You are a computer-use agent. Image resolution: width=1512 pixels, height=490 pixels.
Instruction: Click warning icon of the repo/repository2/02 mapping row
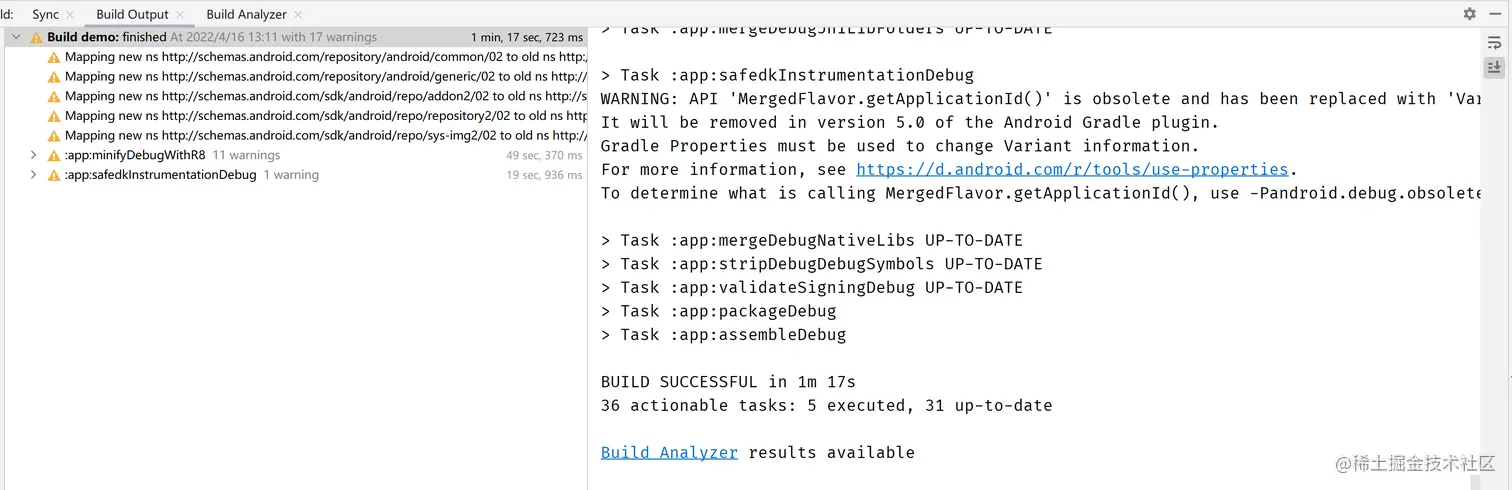54,116
